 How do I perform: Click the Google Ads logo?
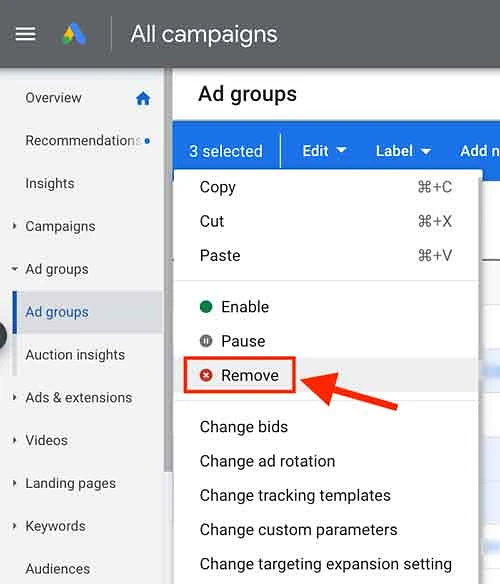[x=75, y=34]
